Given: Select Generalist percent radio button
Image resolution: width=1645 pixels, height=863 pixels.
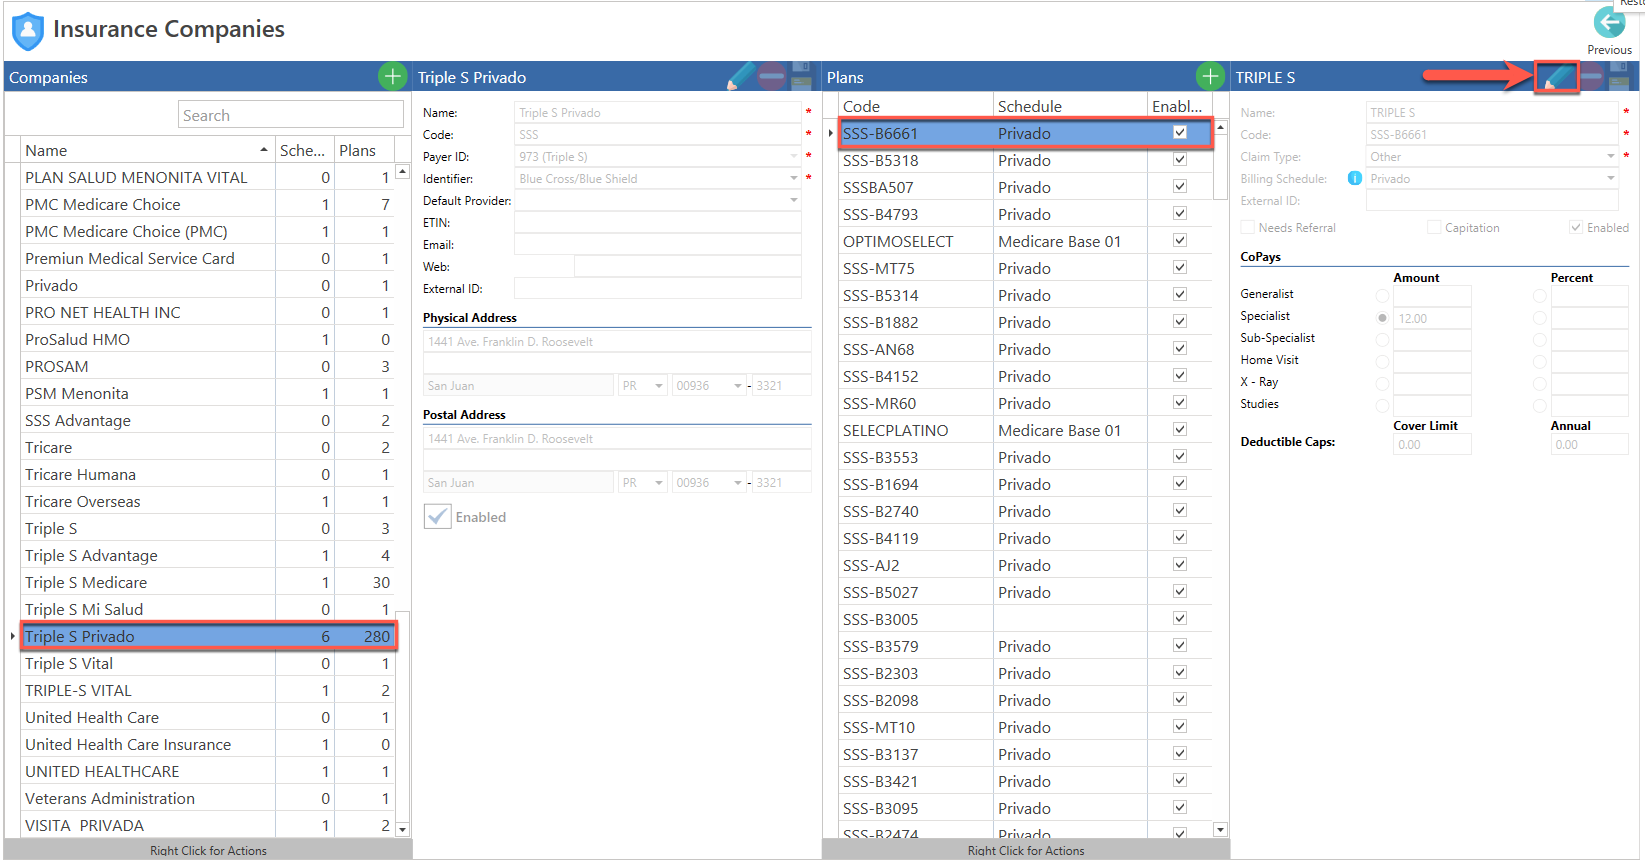Looking at the screenshot, I should (1539, 296).
